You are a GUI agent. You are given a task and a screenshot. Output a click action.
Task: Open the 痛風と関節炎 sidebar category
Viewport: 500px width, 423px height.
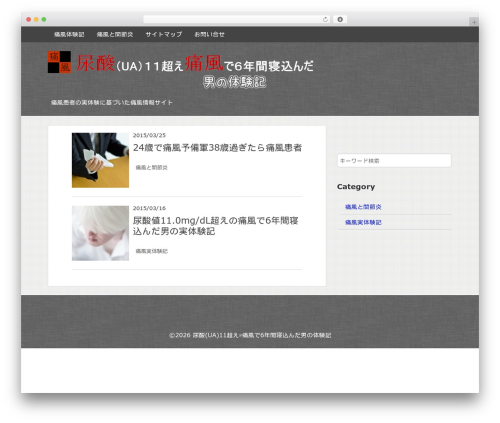tap(363, 207)
